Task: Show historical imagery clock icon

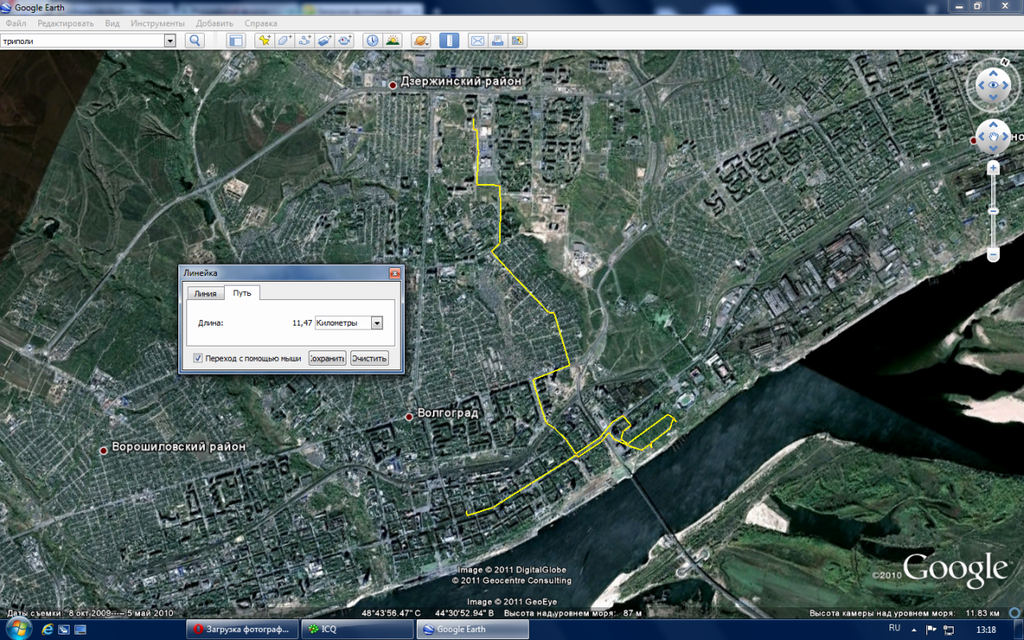Action: click(372, 40)
